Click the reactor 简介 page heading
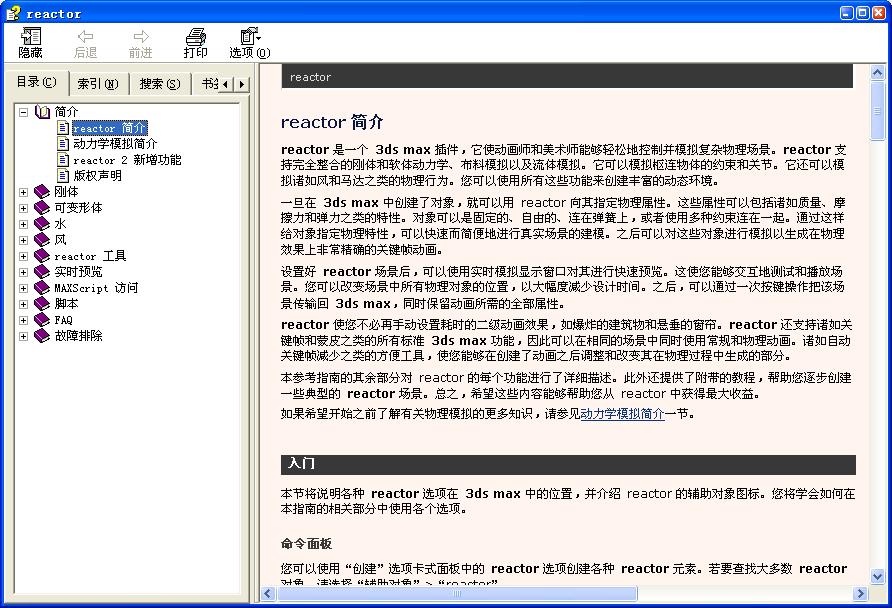 click(x=332, y=122)
